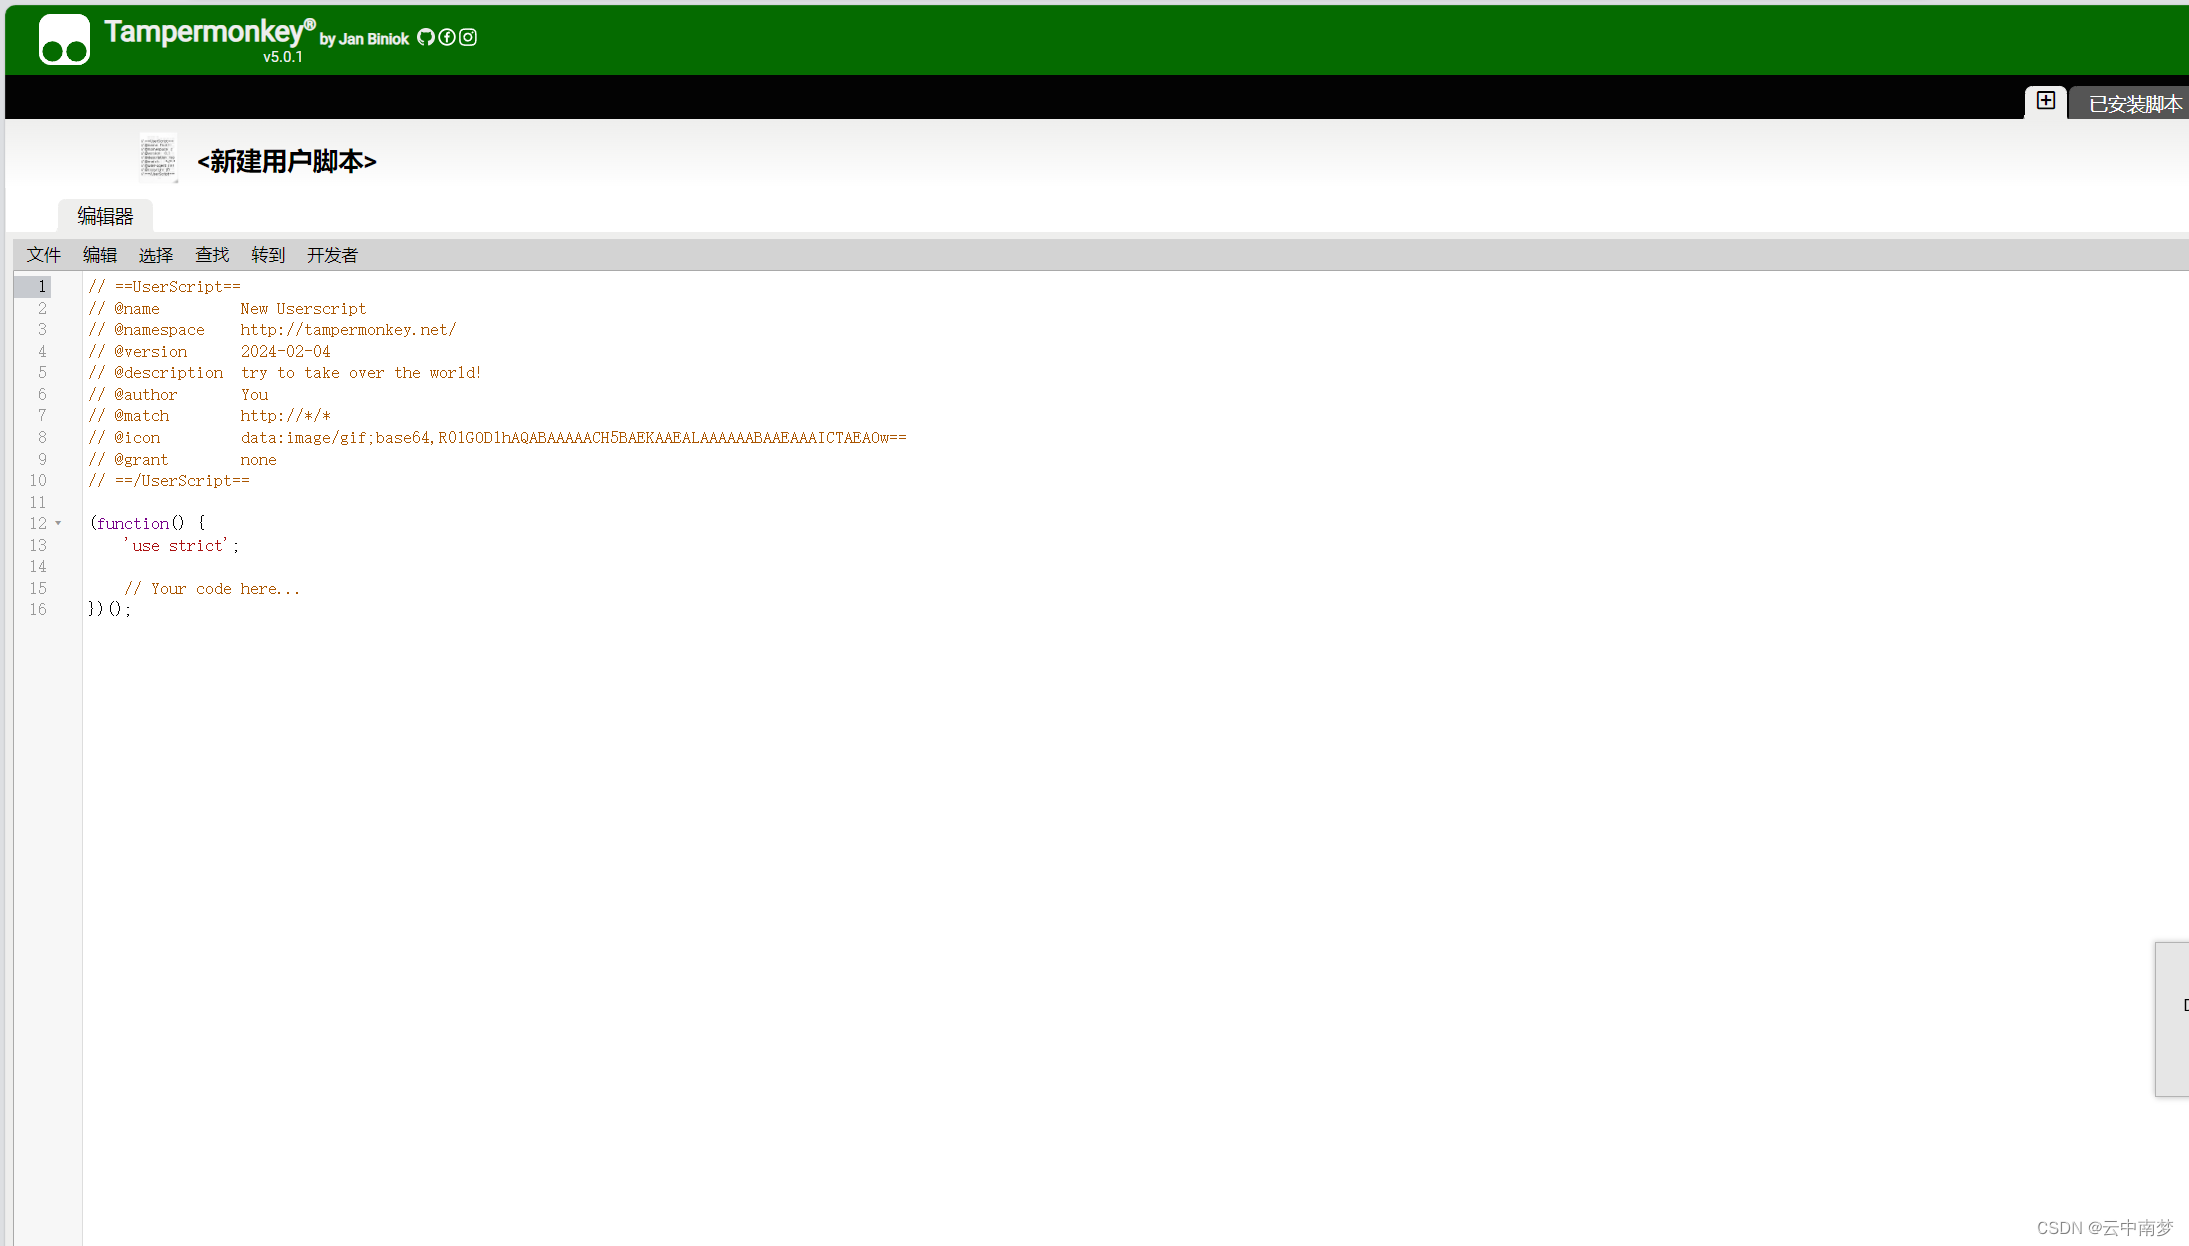
Task: Click the <新建用户脚本> title text
Action: tap(286, 161)
